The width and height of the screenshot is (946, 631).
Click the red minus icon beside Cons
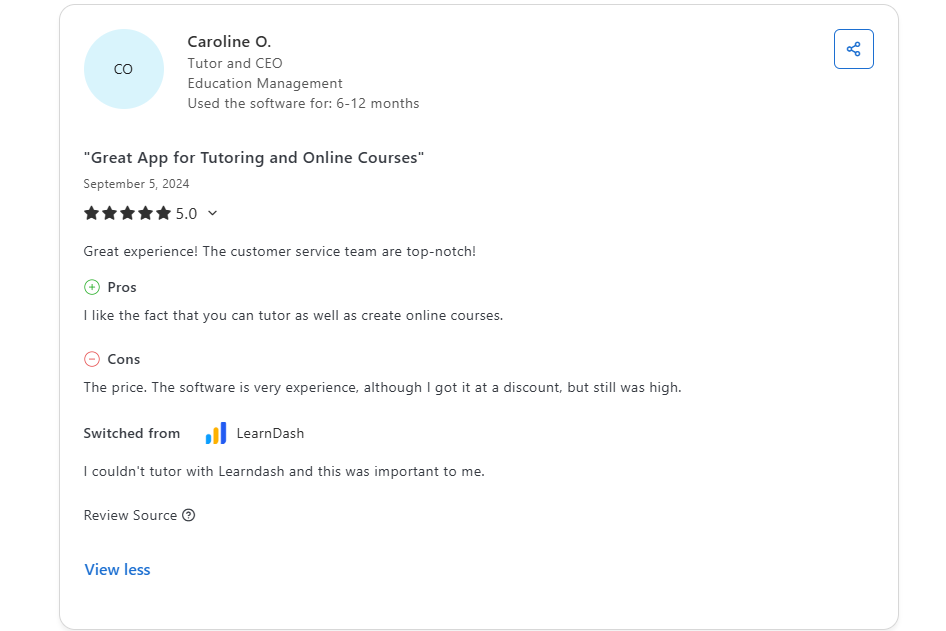pyautogui.click(x=92, y=359)
